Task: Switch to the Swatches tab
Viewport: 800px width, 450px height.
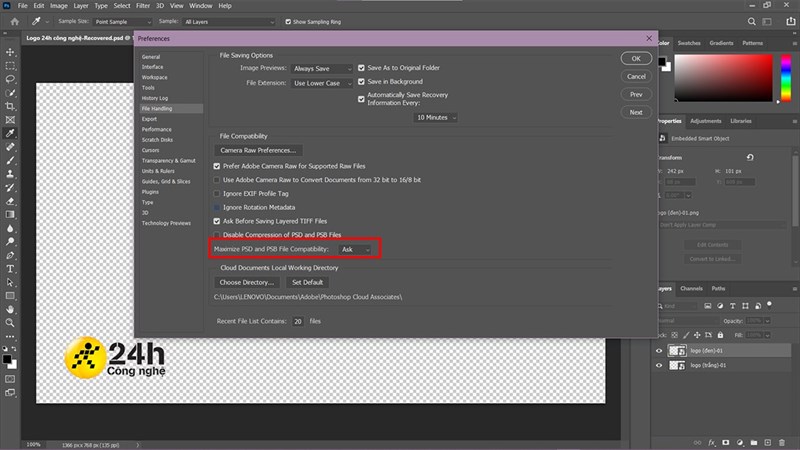Action: point(689,43)
